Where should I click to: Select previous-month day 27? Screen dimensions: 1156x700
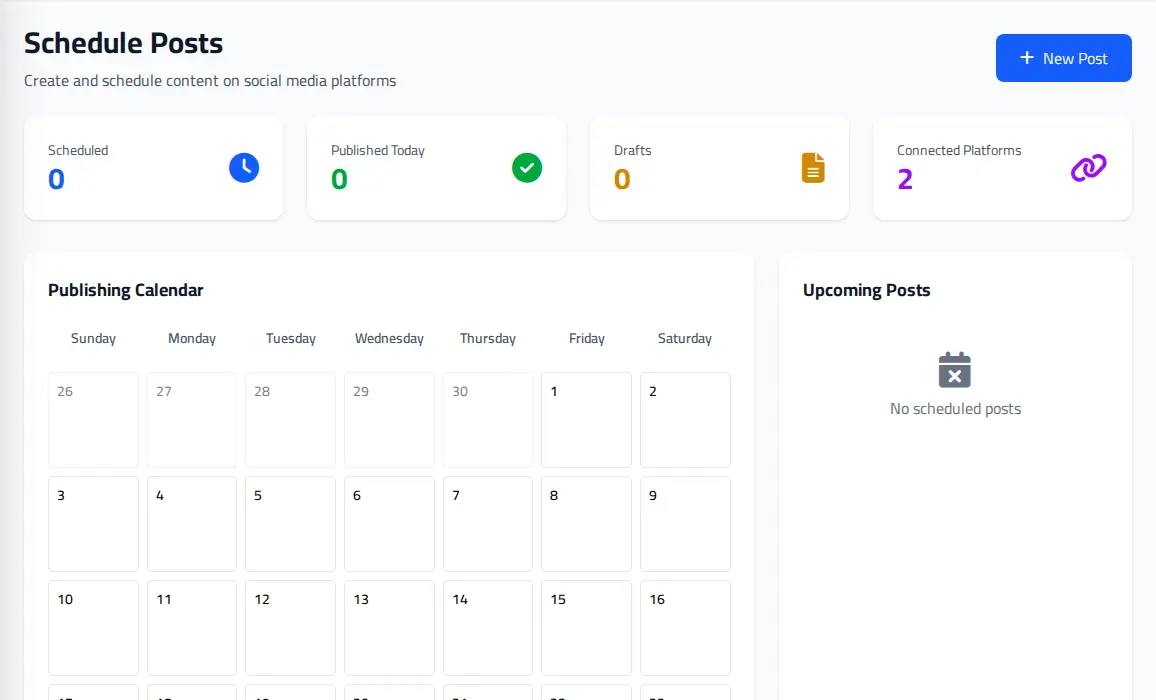(x=192, y=420)
